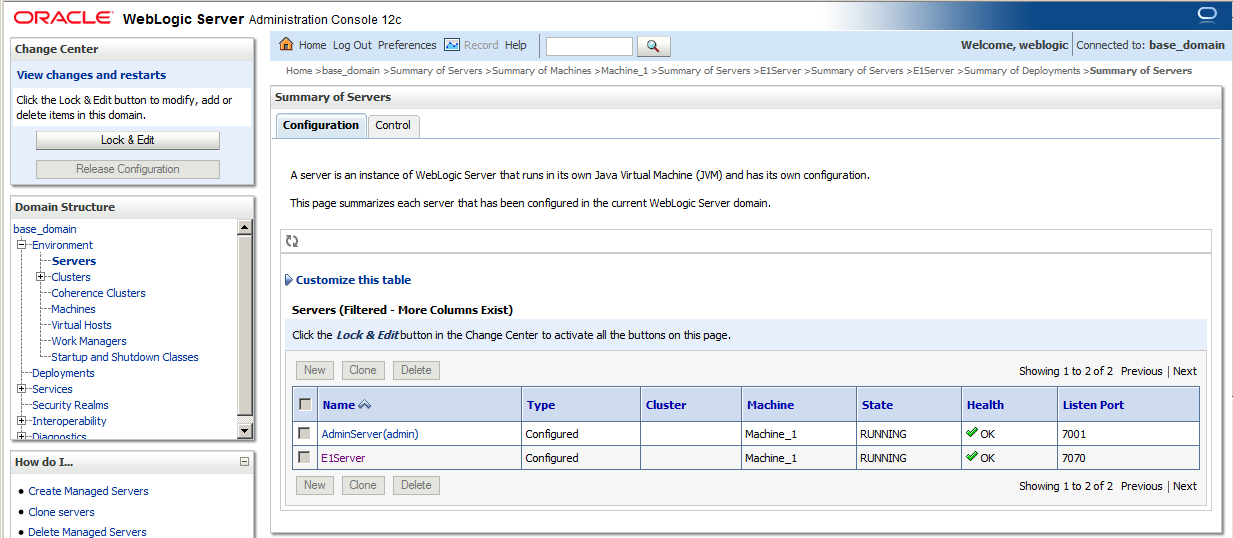
Task: Click the green OK check for E1Server
Action: coord(972,456)
